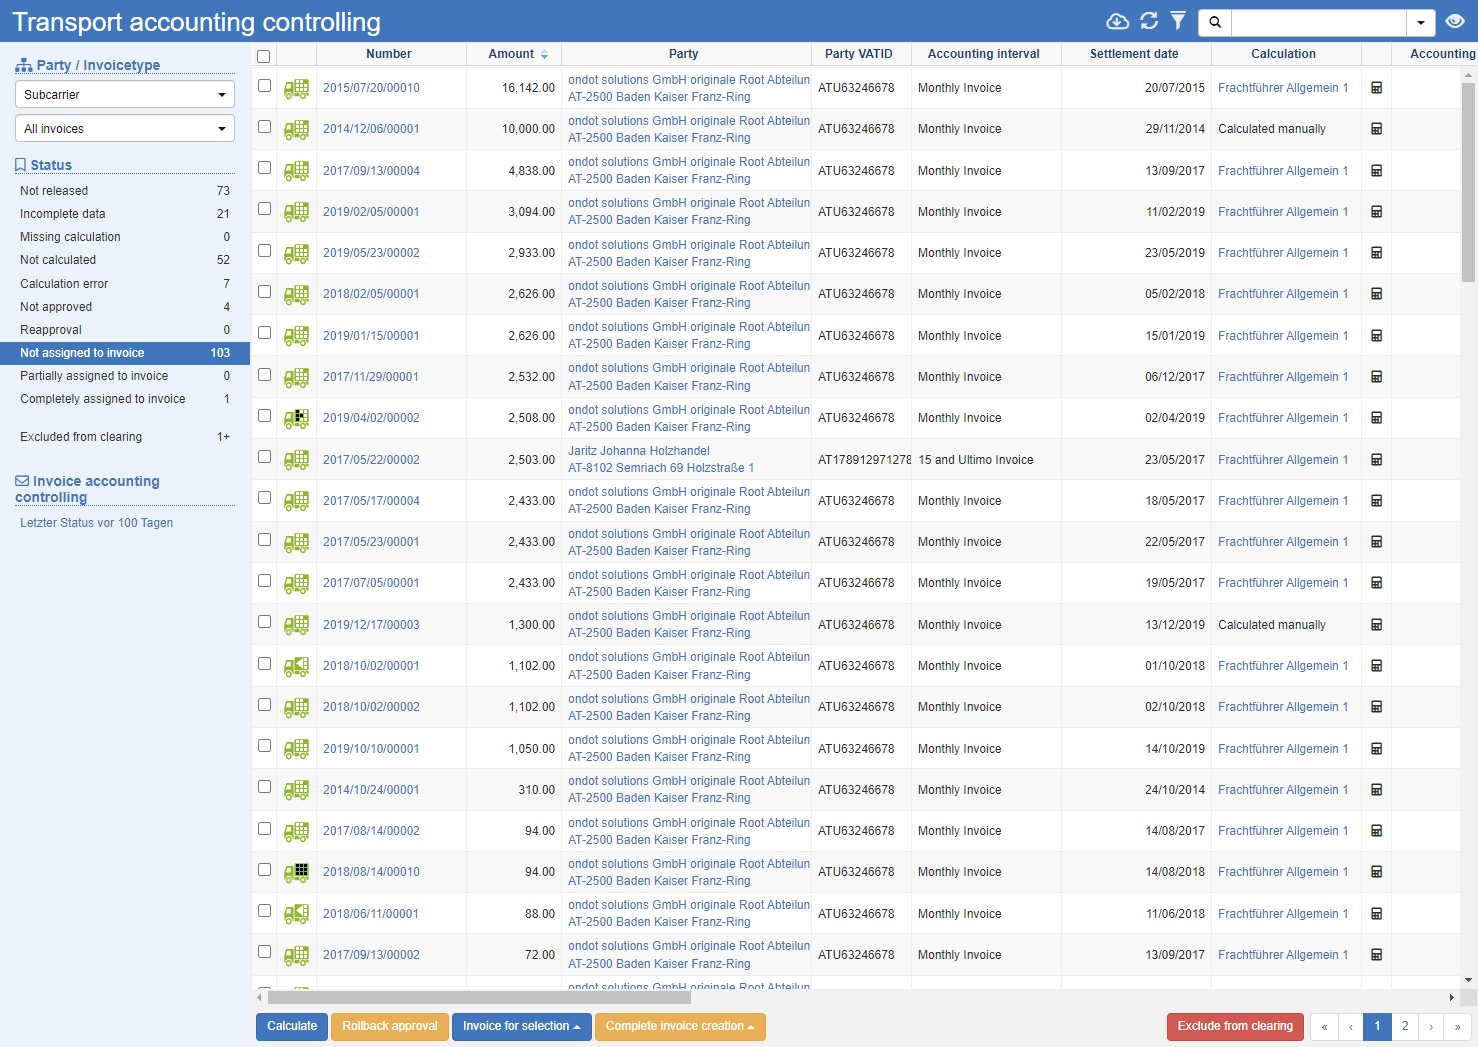
Task: Open the Subcarrier party dropdown
Action: (125, 95)
